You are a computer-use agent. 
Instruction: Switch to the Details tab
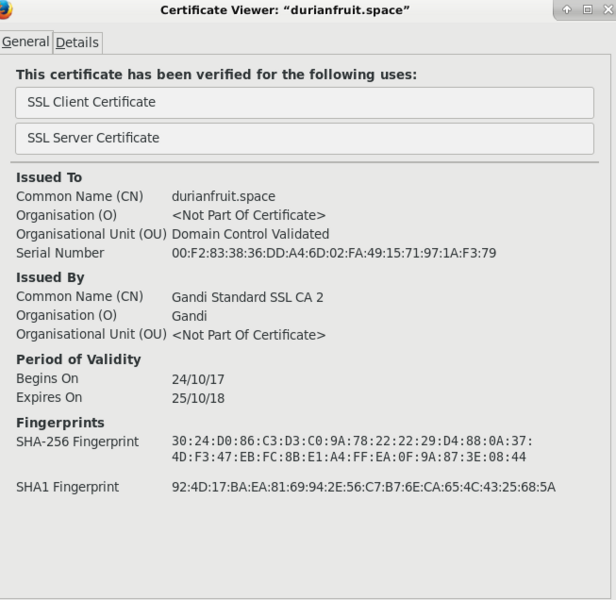(77, 43)
